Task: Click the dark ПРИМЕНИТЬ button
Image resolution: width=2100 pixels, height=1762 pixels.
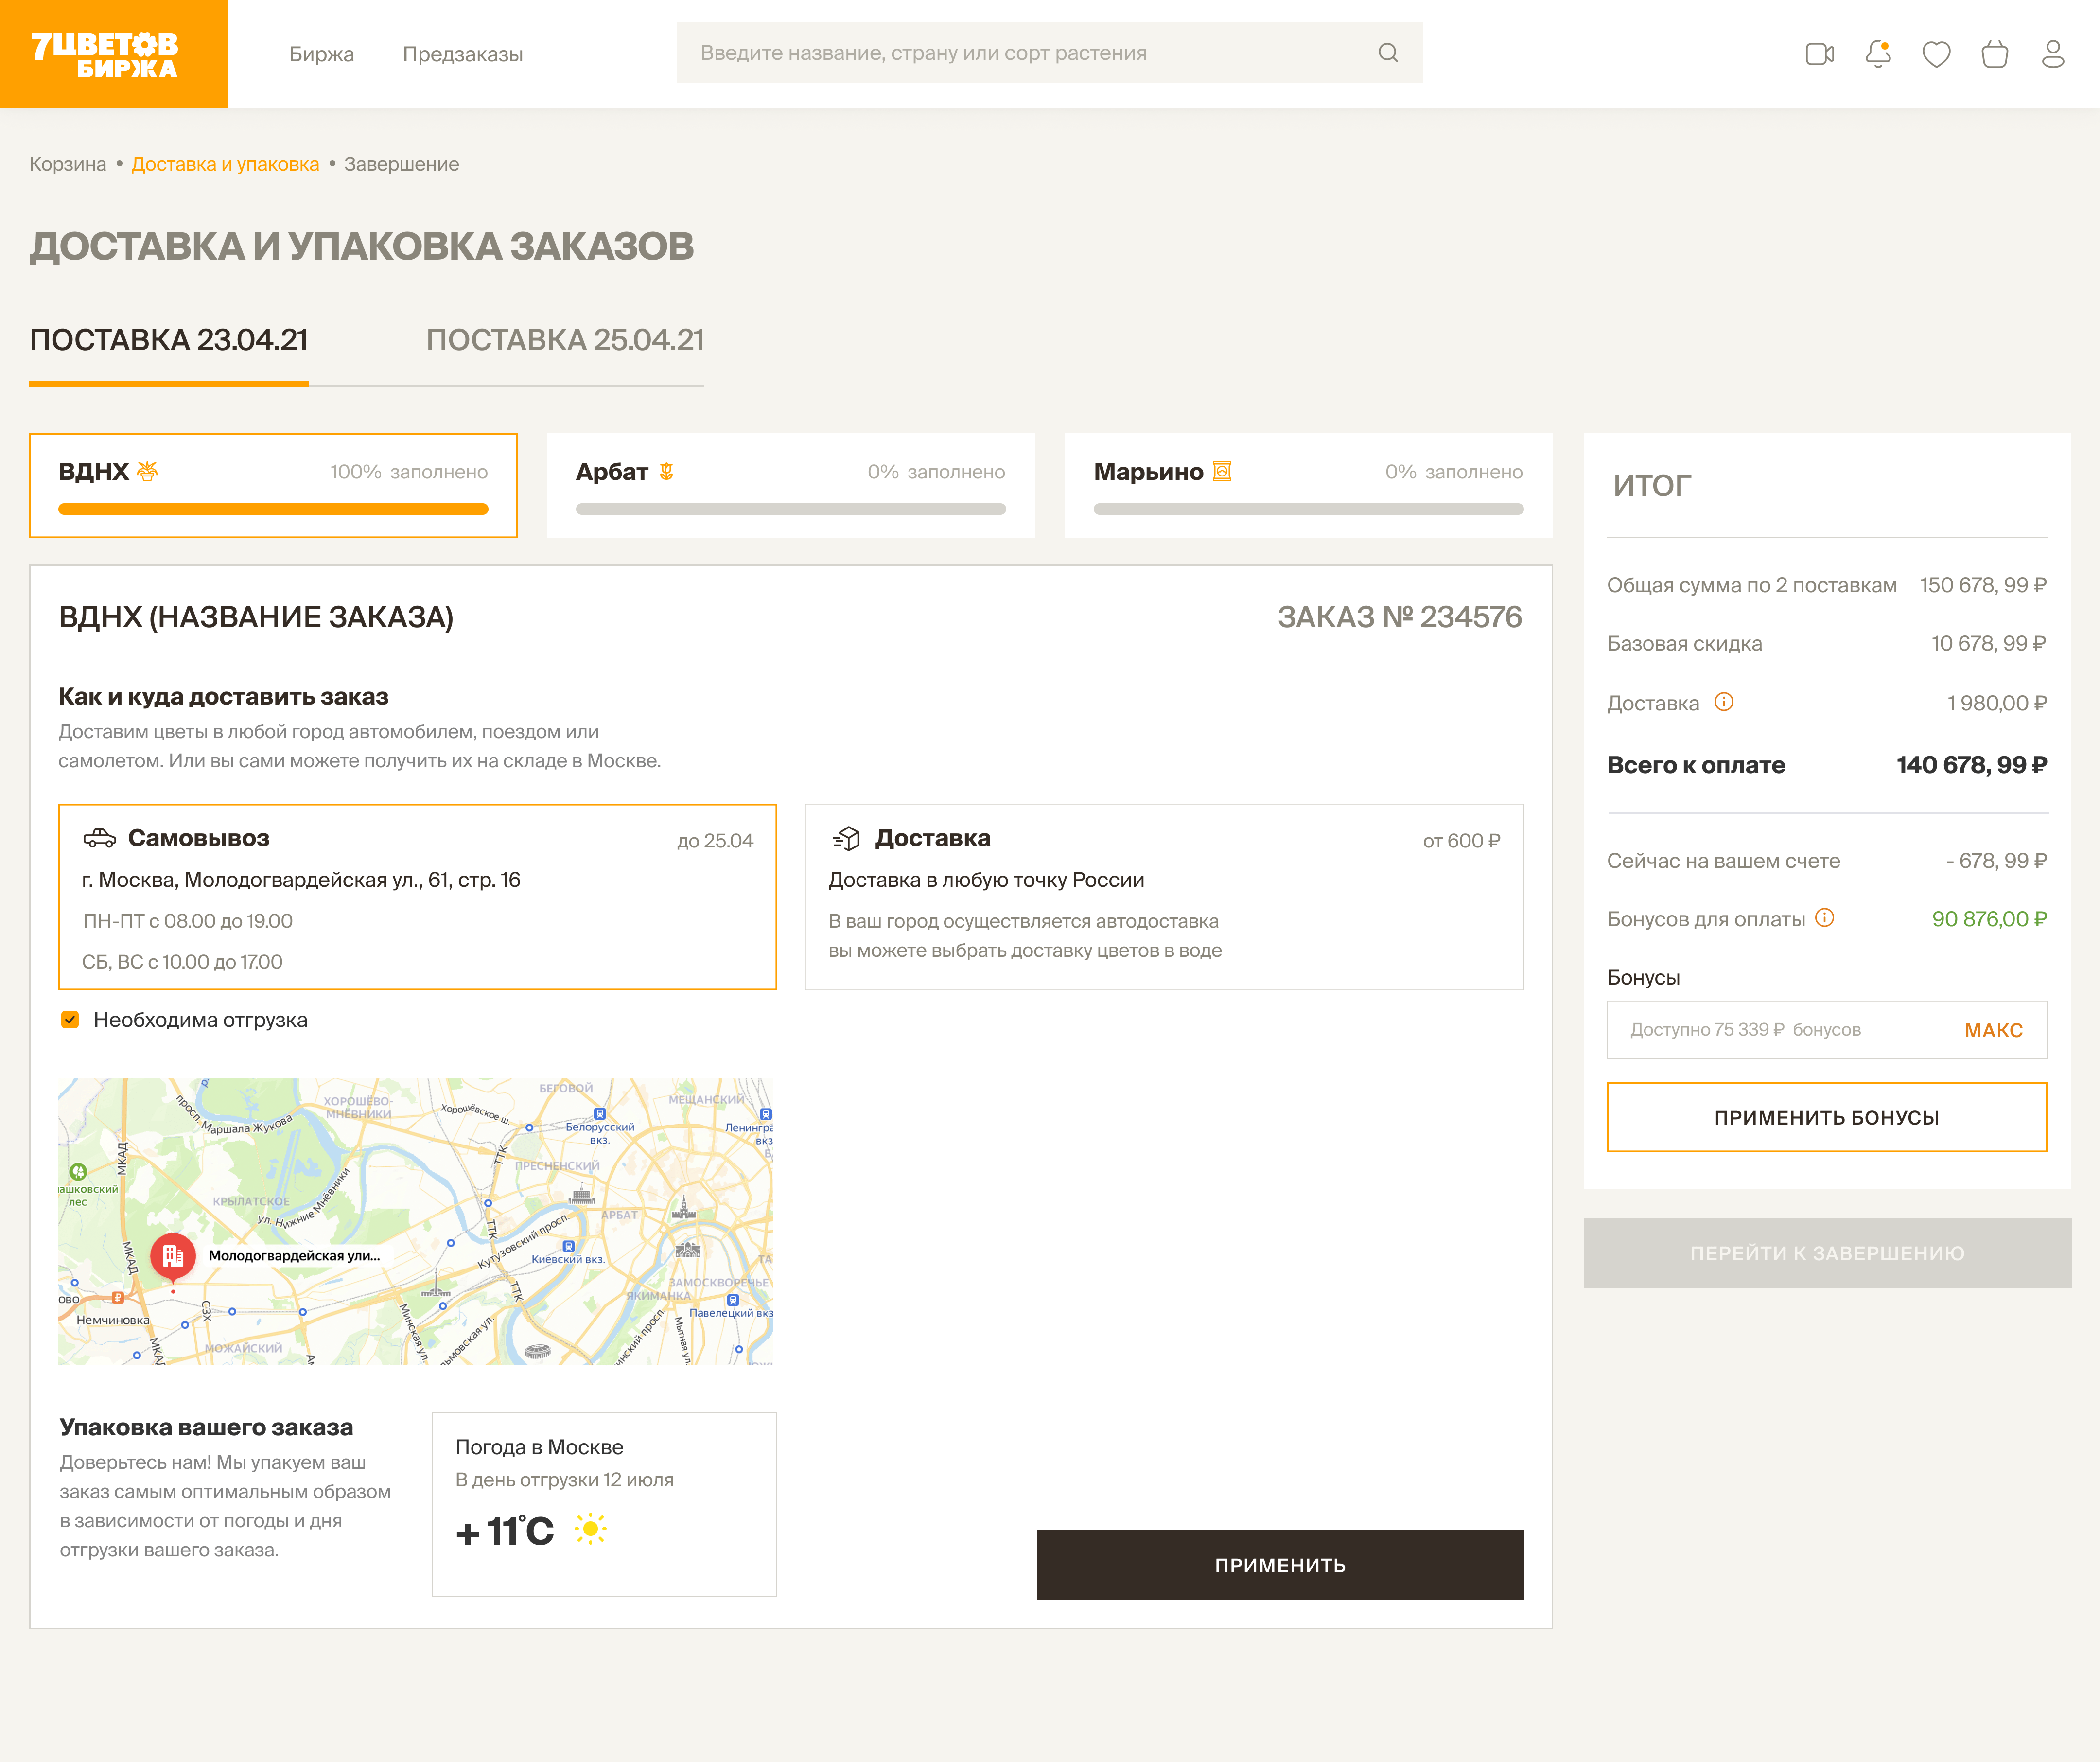Action: click(1279, 1565)
